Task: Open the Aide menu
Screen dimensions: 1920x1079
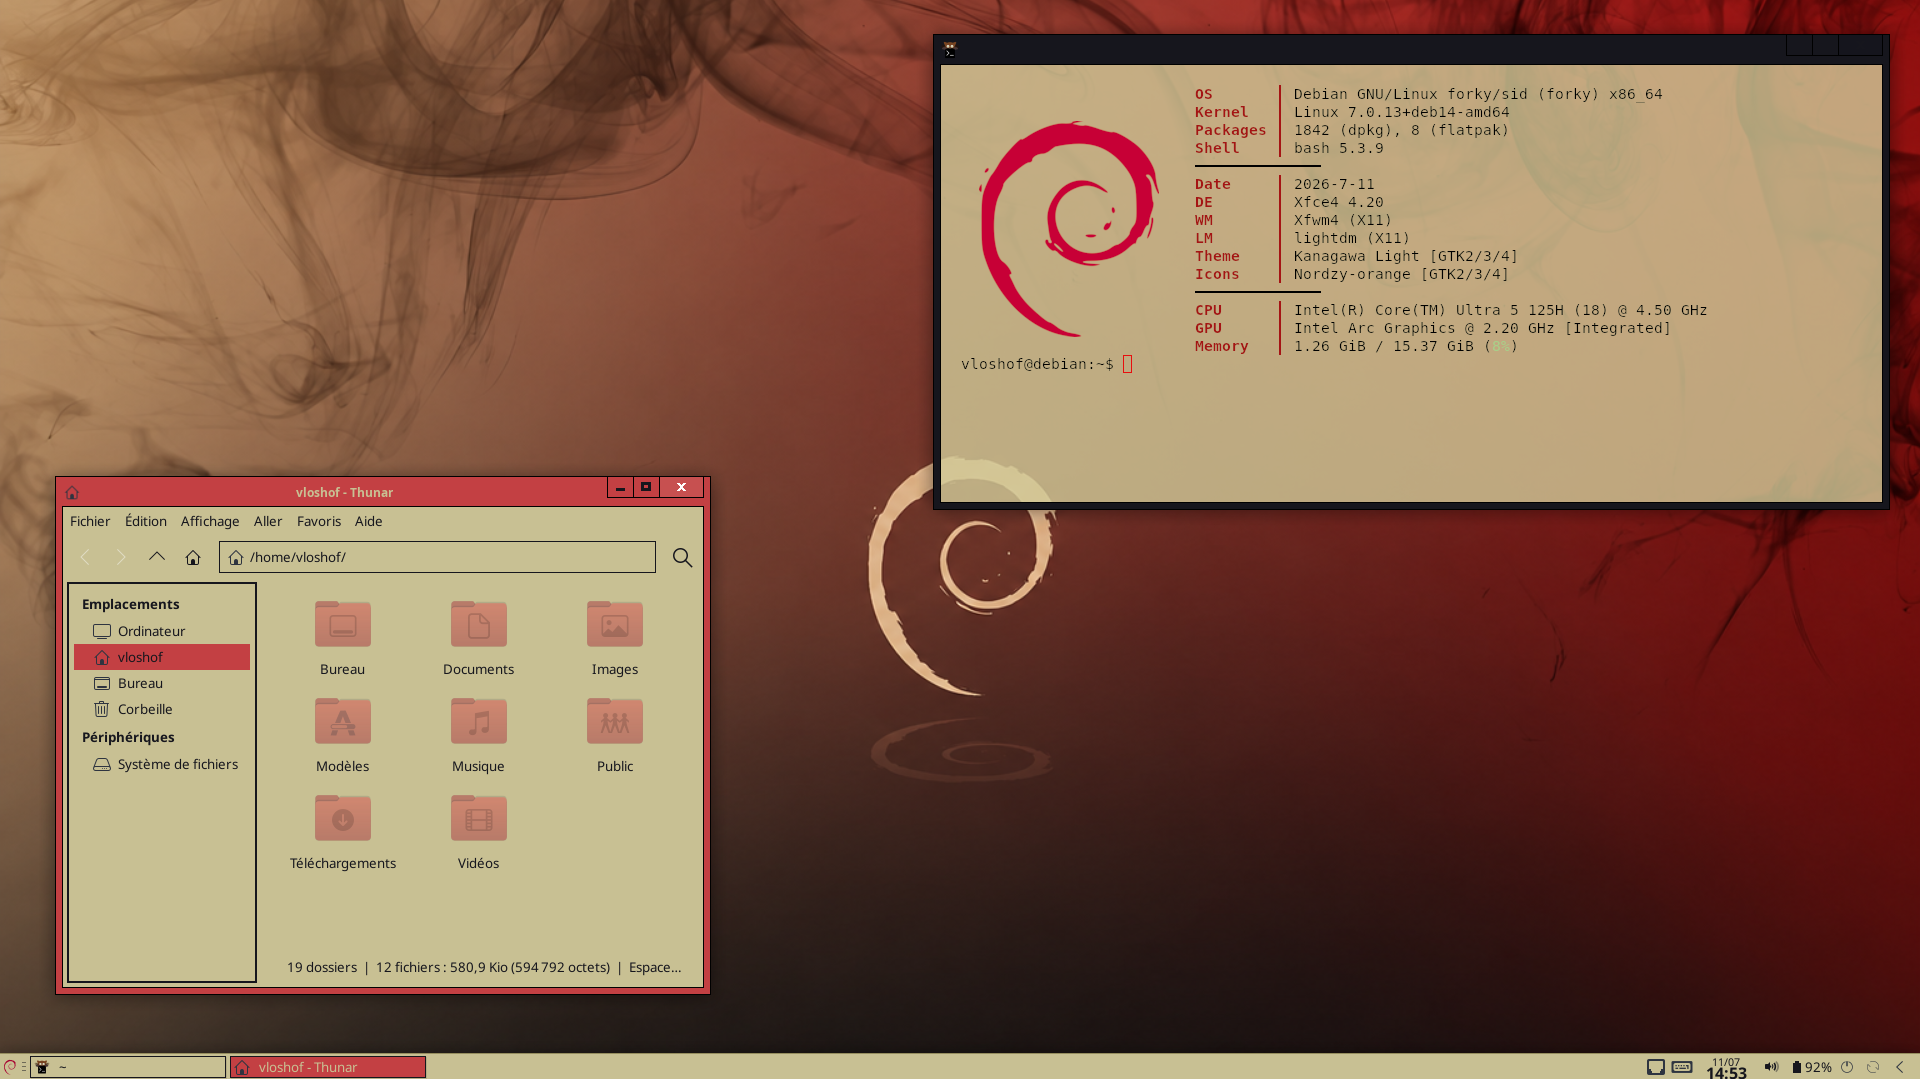Action: point(369,521)
